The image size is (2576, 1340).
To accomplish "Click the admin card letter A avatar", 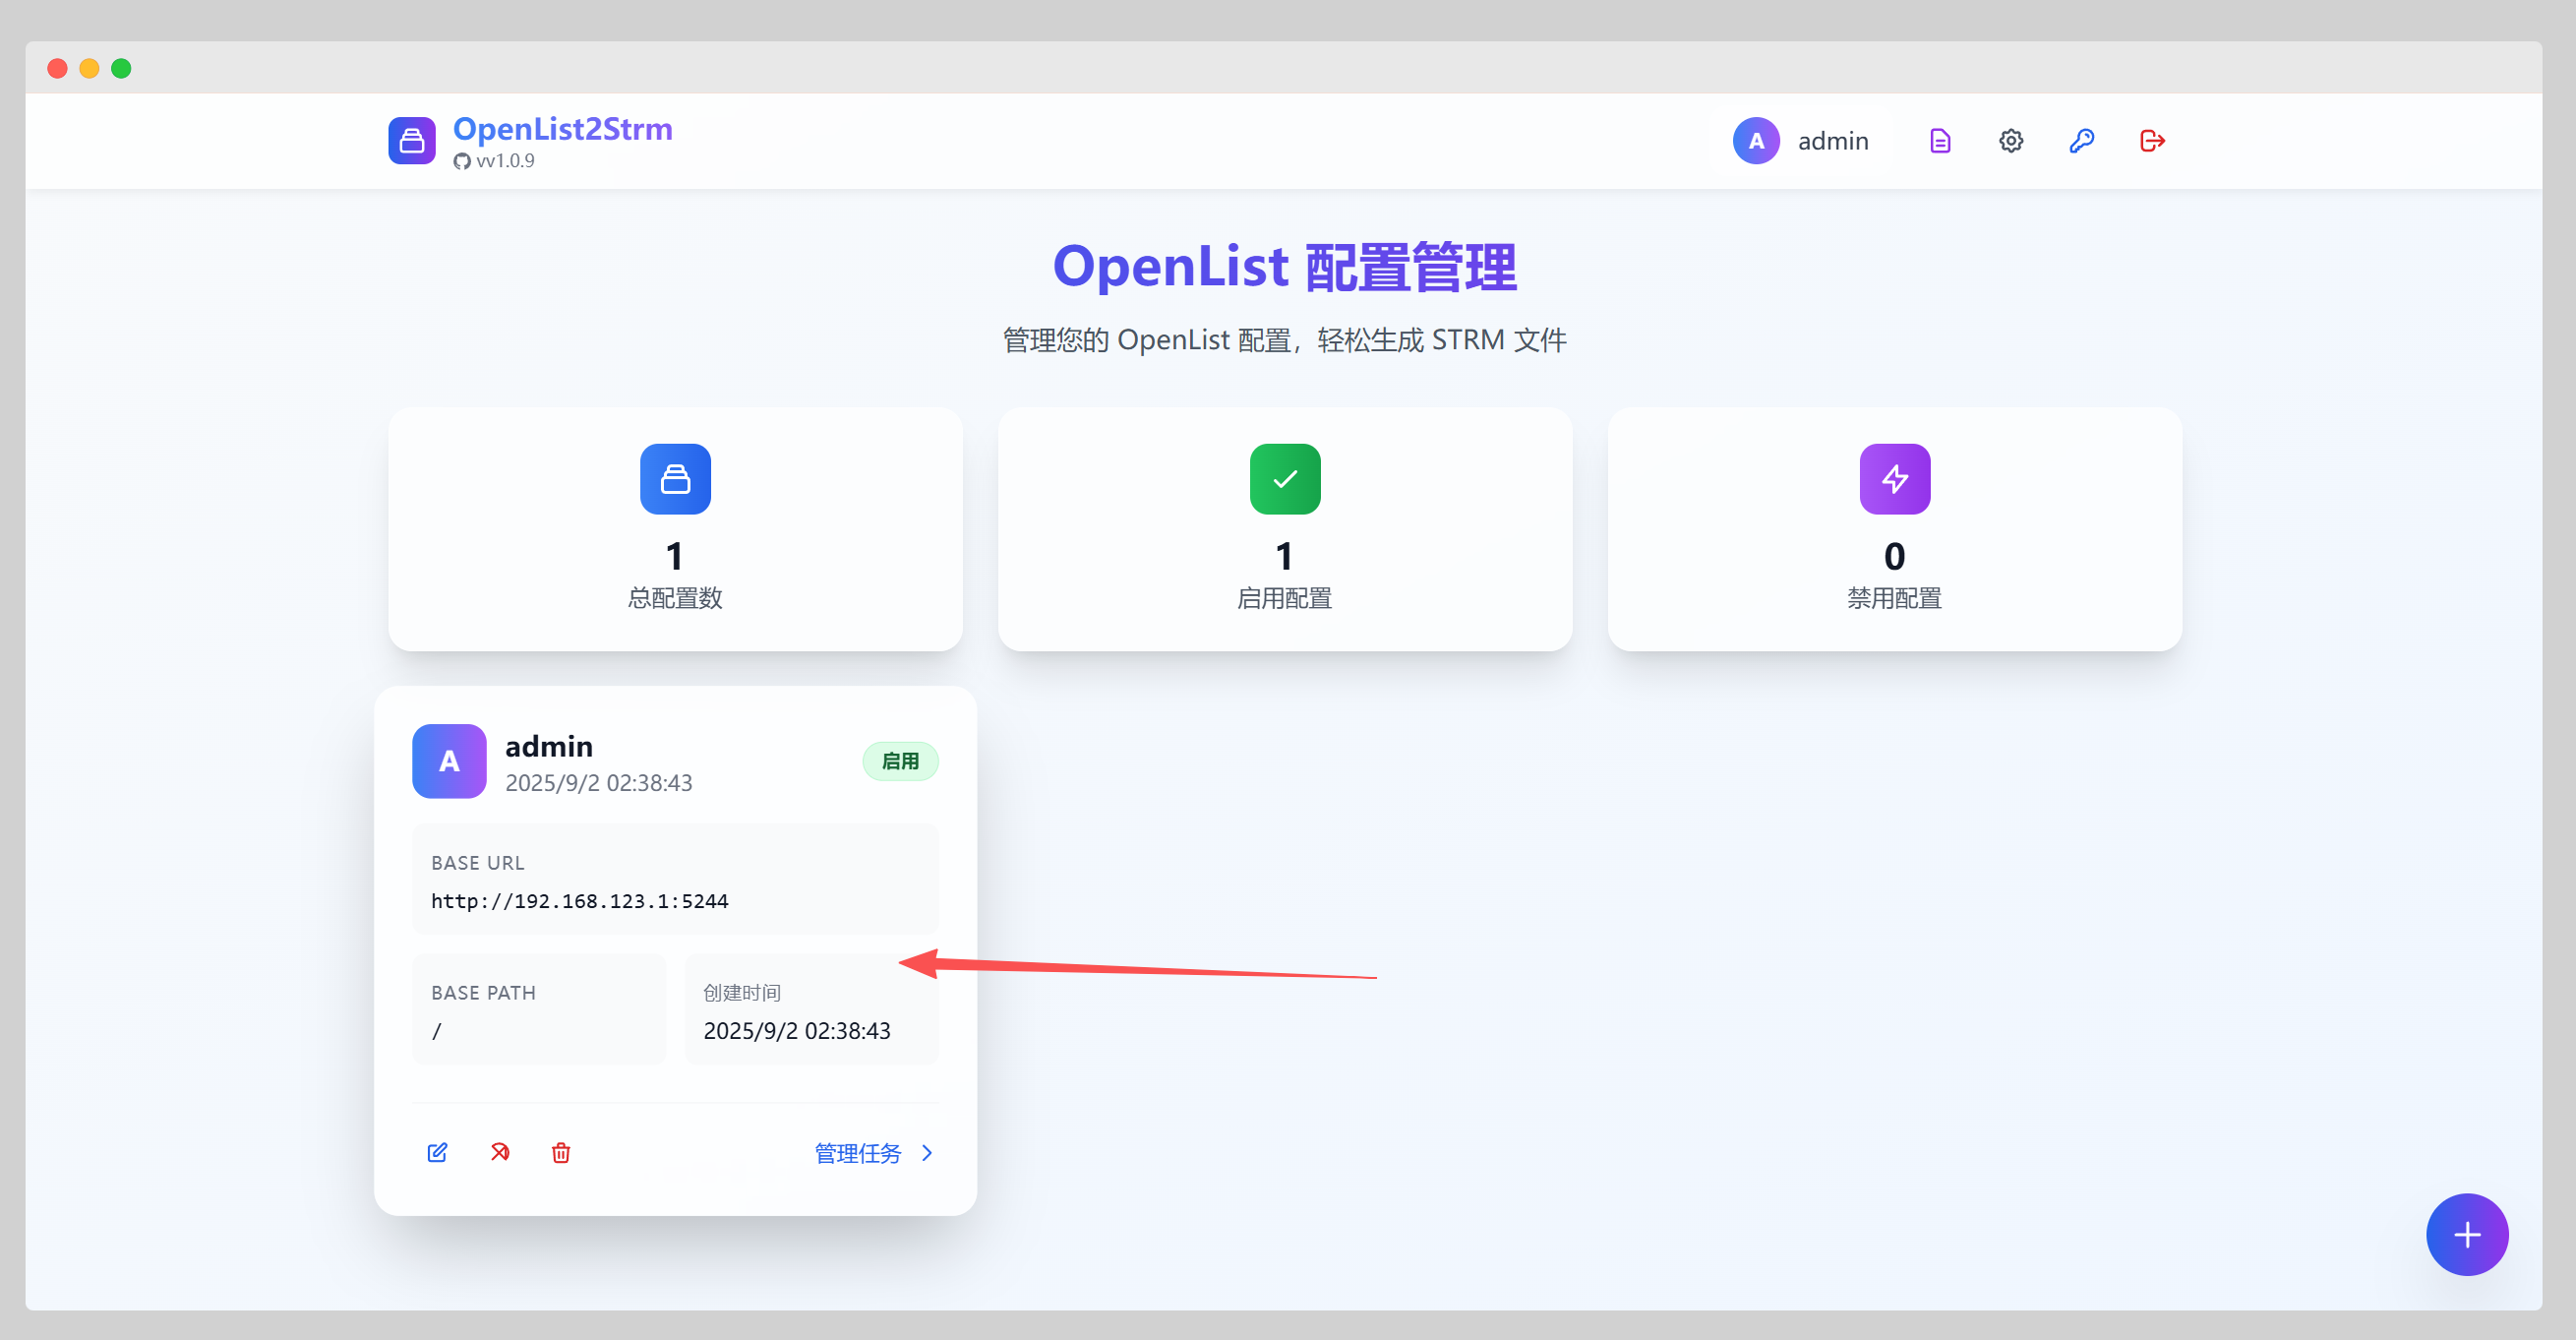I will [449, 761].
